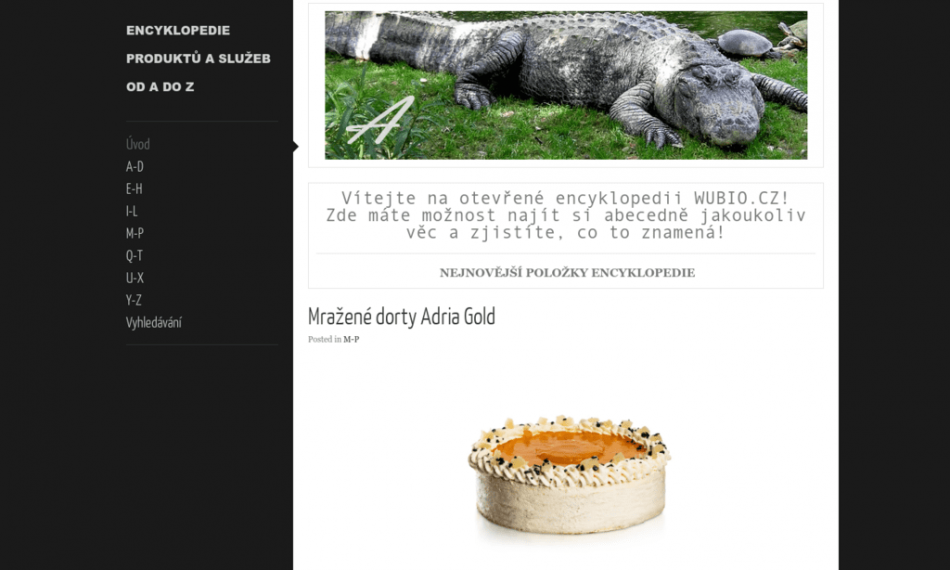Click the alligator header banner image

566,85
